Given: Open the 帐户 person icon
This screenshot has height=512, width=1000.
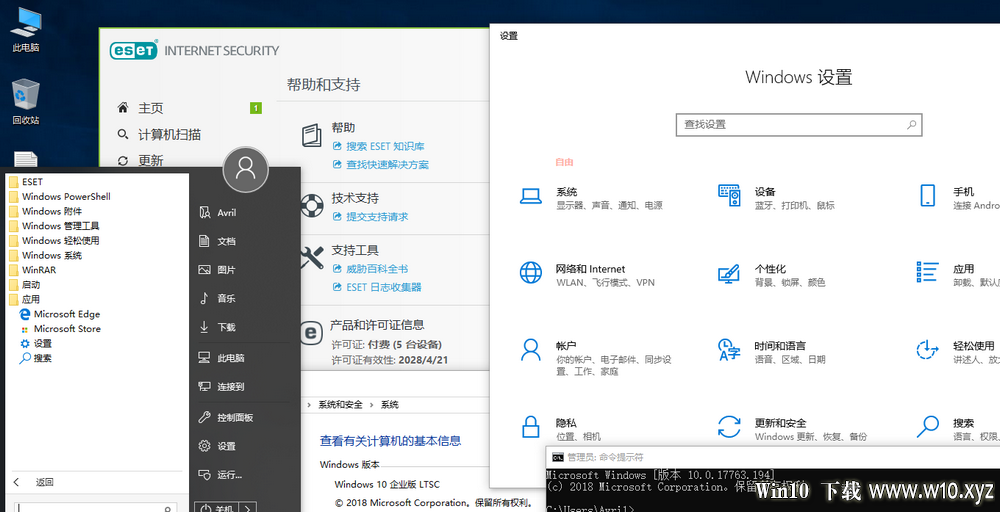Looking at the screenshot, I should click(531, 350).
